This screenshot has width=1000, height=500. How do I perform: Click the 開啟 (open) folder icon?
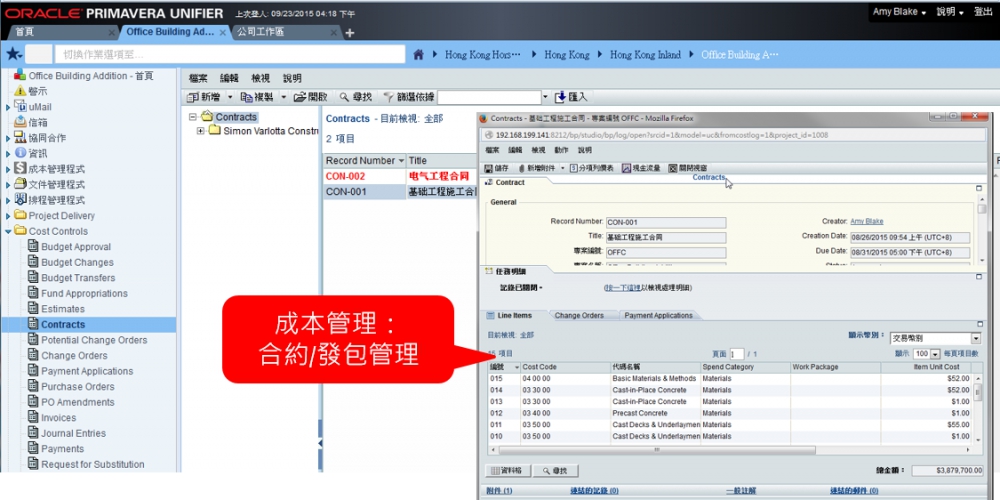(300, 97)
